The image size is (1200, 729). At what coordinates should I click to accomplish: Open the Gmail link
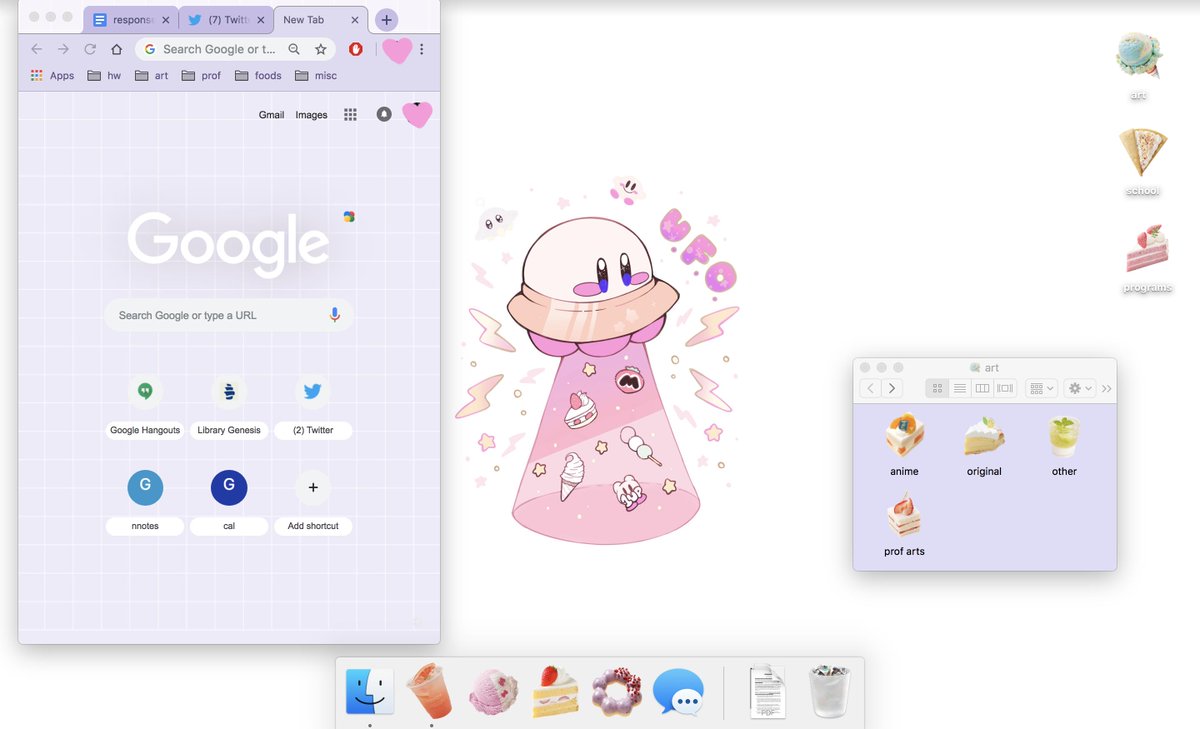tap(272, 115)
